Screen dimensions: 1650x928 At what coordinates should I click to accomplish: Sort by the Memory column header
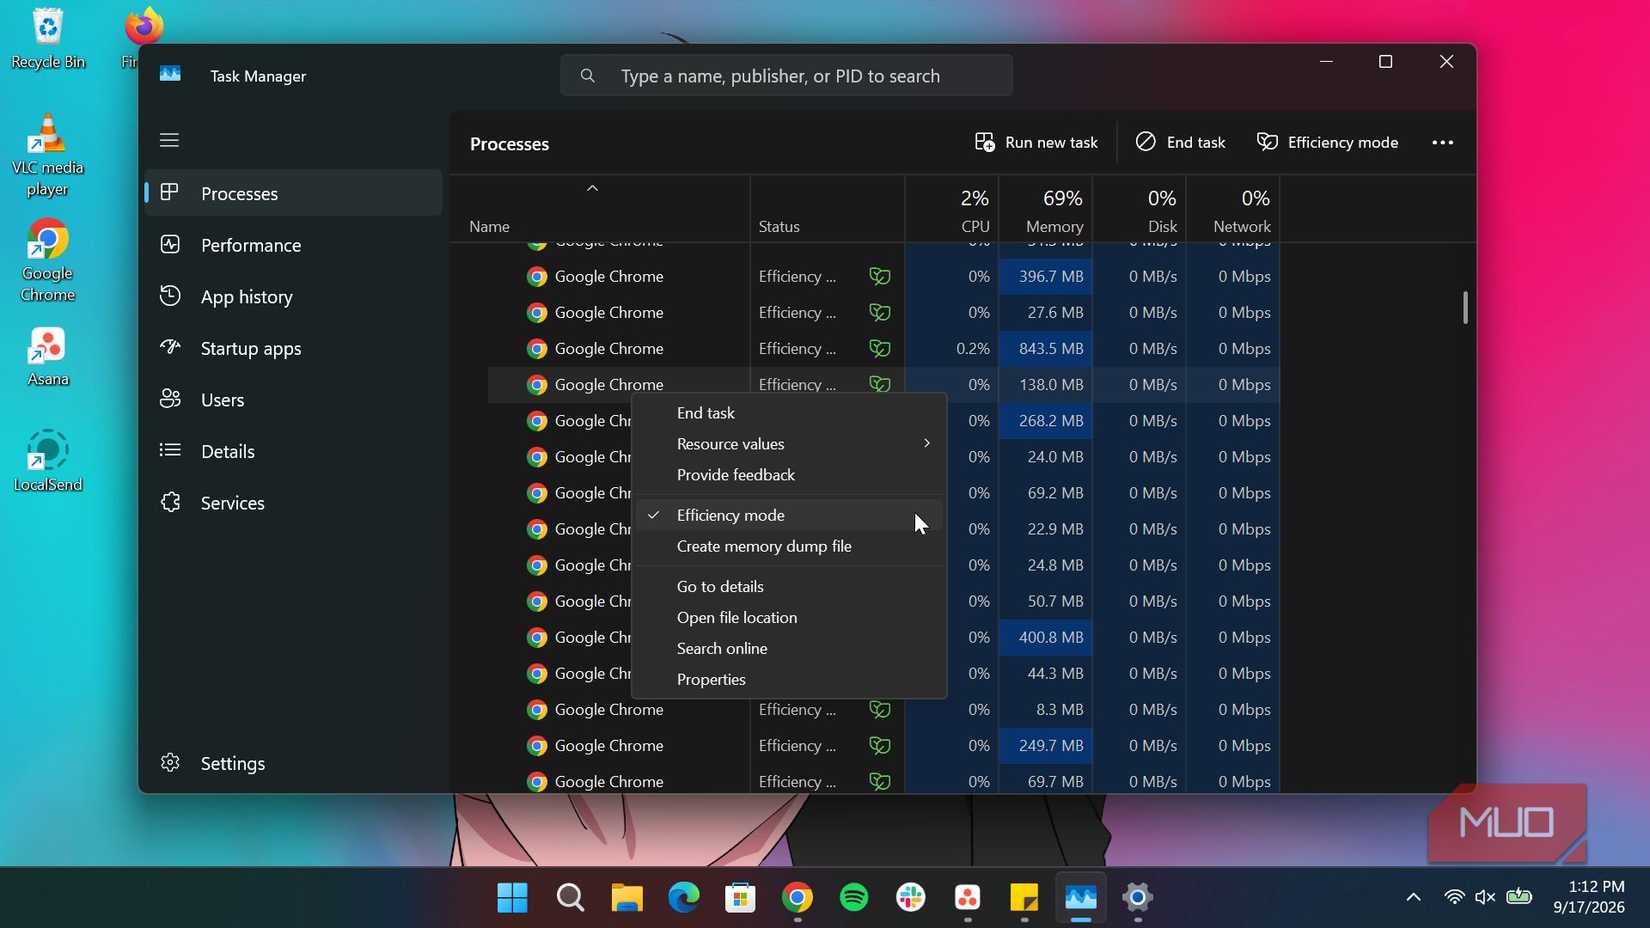pyautogui.click(x=1045, y=210)
